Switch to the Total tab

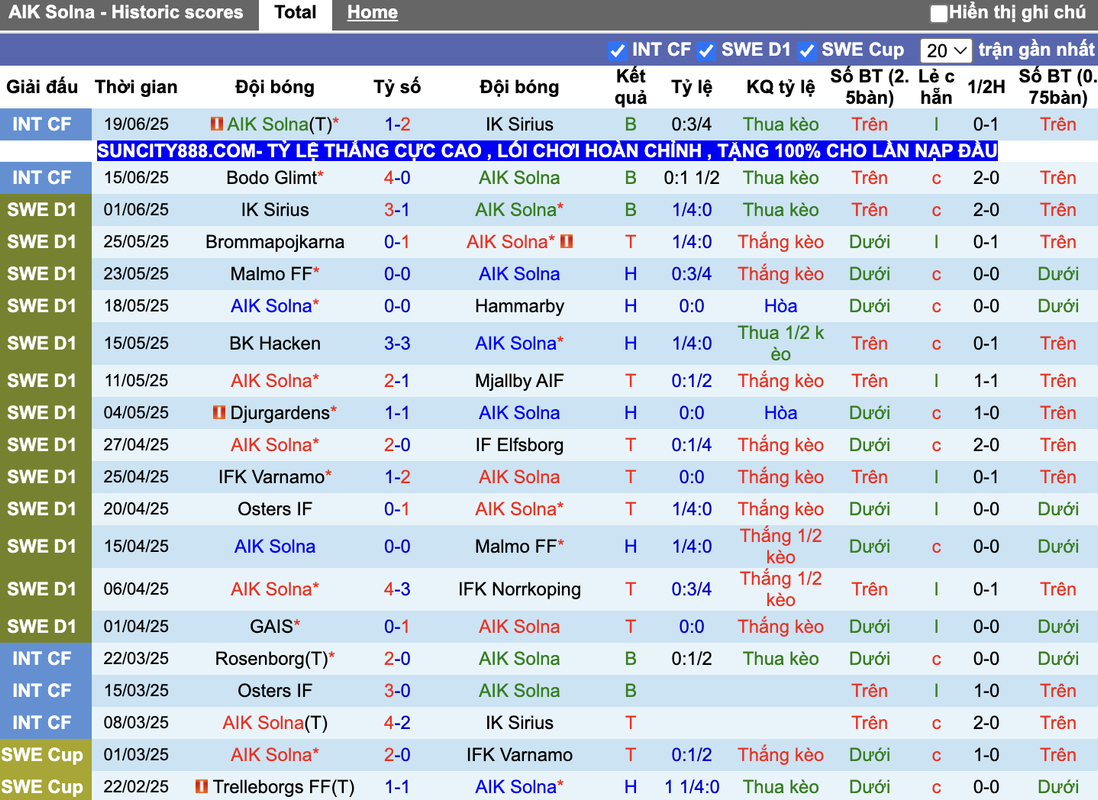[295, 13]
